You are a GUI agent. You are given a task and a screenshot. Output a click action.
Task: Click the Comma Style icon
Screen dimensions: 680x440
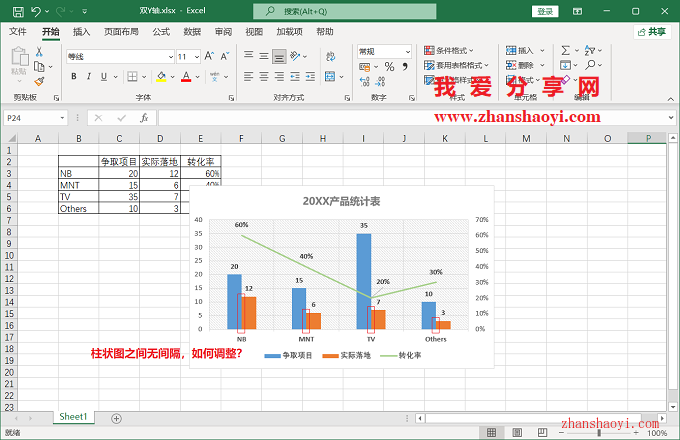[x=405, y=67]
